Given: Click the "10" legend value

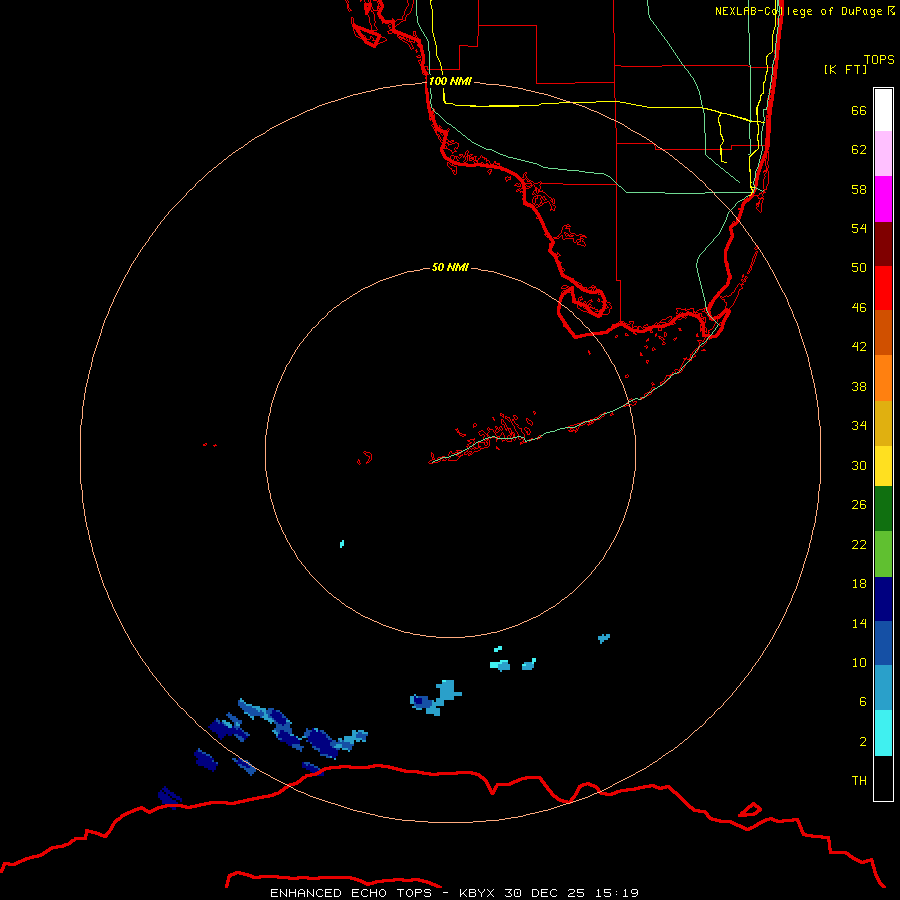Looking at the screenshot, I should [859, 662].
